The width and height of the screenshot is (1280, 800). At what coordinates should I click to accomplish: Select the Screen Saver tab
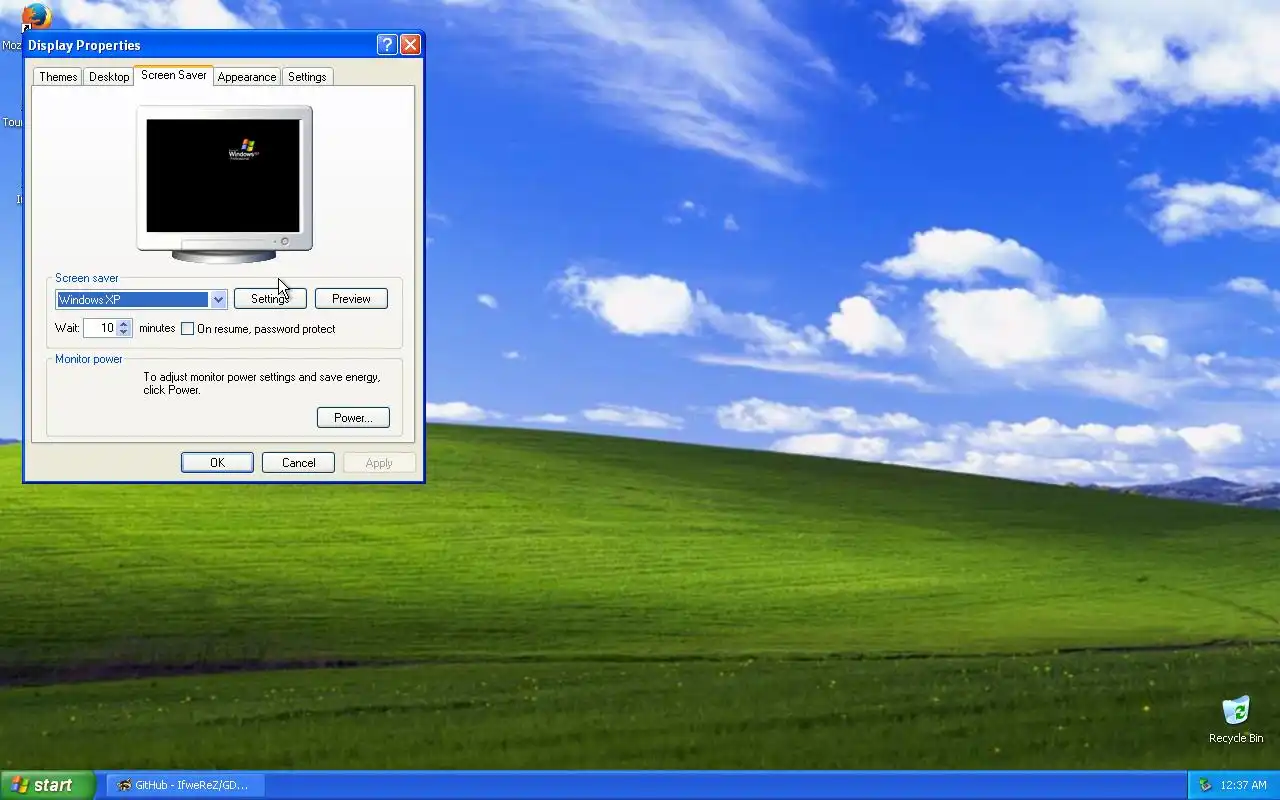click(x=174, y=75)
